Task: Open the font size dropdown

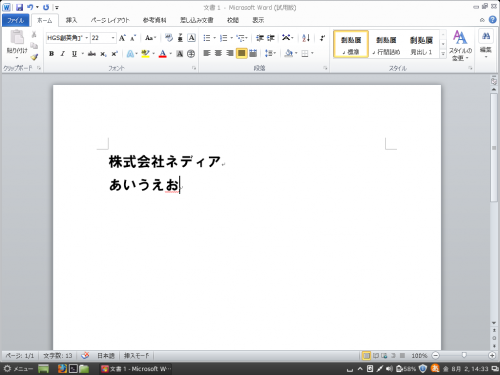Action: point(113,38)
